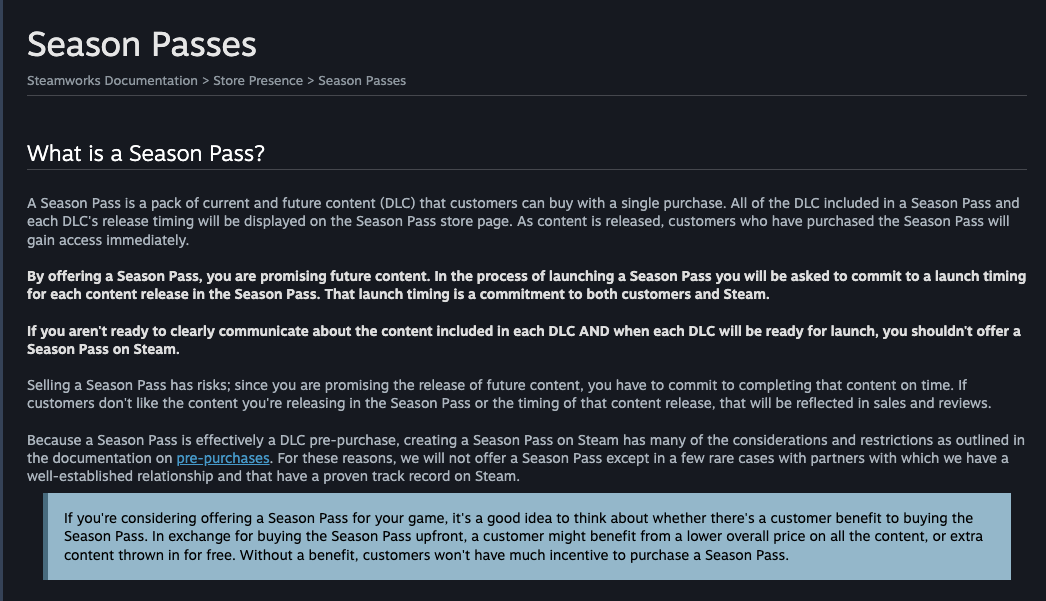Follow the pre-purchases documentation link
1046x601 pixels.
coord(223,458)
